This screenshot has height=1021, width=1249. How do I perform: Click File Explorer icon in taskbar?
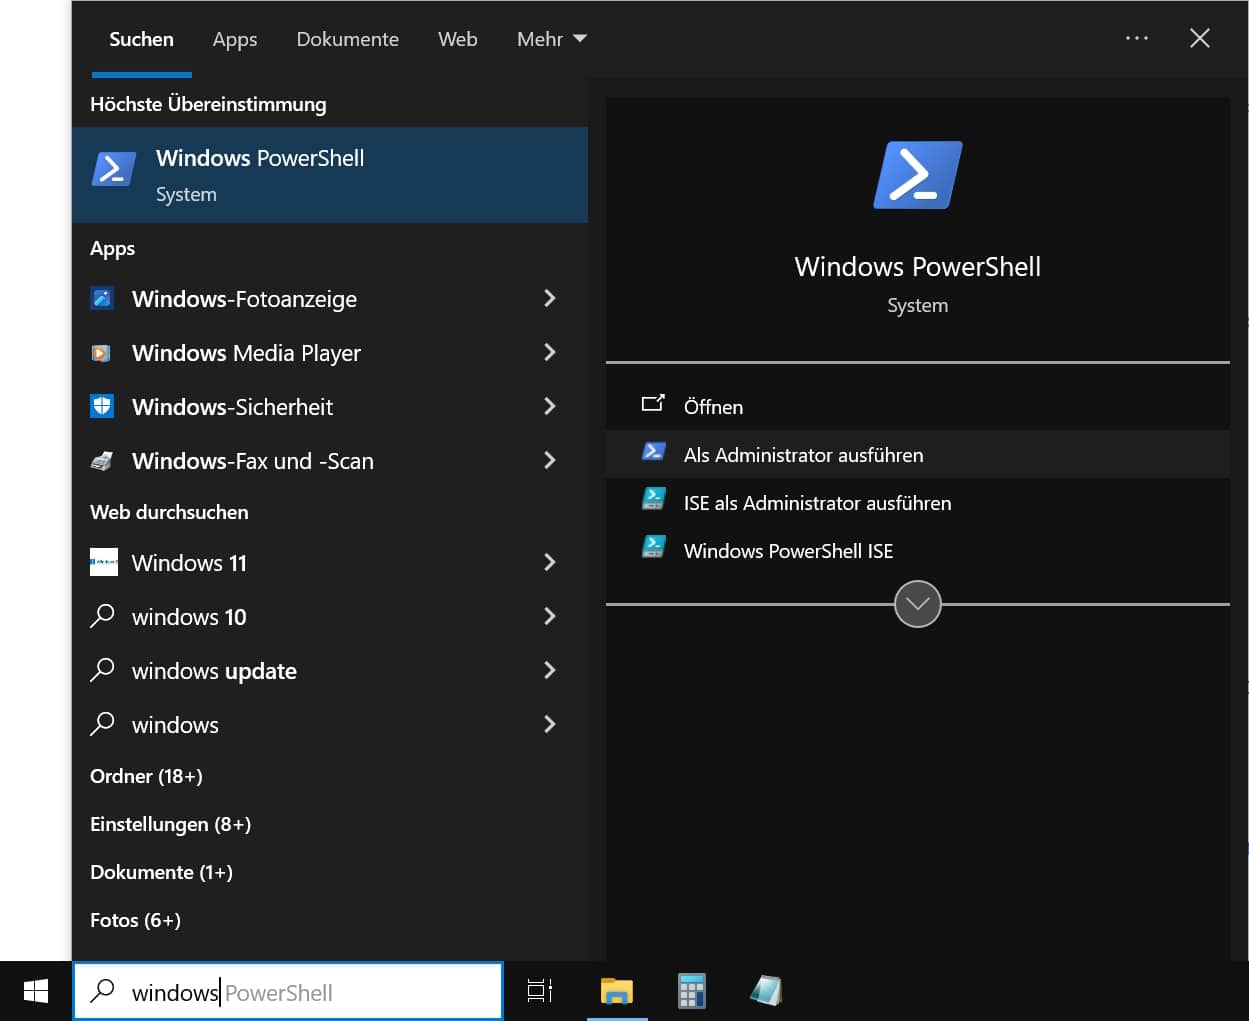point(616,991)
